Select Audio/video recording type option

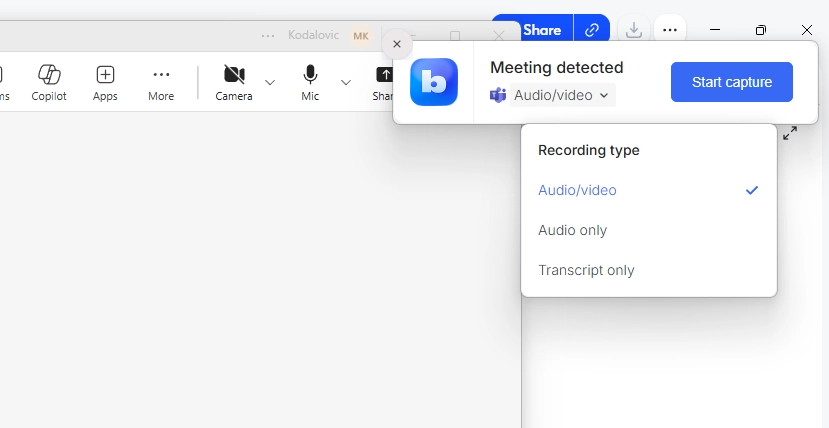click(x=649, y=190)
